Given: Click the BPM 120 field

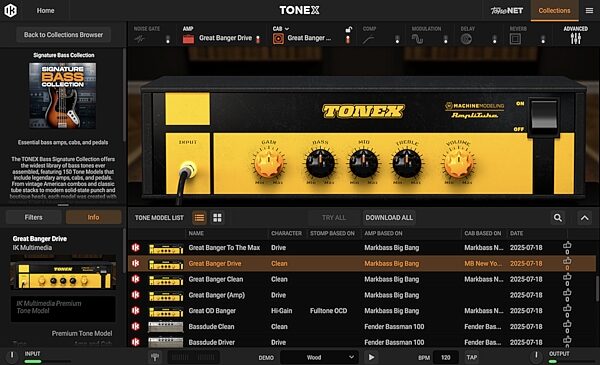Looking at the screenshot, I should pos(446,357).
